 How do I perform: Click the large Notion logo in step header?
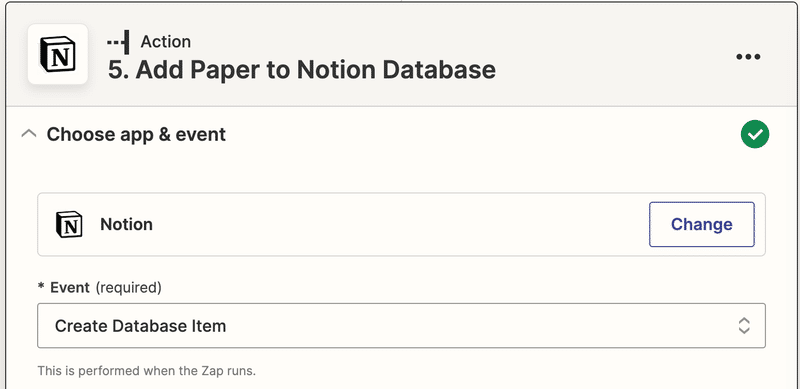pyautogui.click(x=58, y=54)
